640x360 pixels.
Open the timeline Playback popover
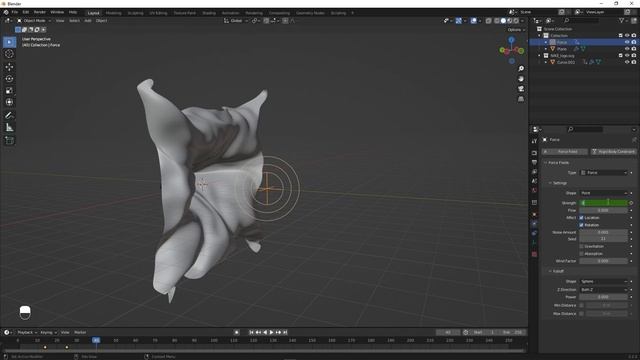(x=27, y=332)
